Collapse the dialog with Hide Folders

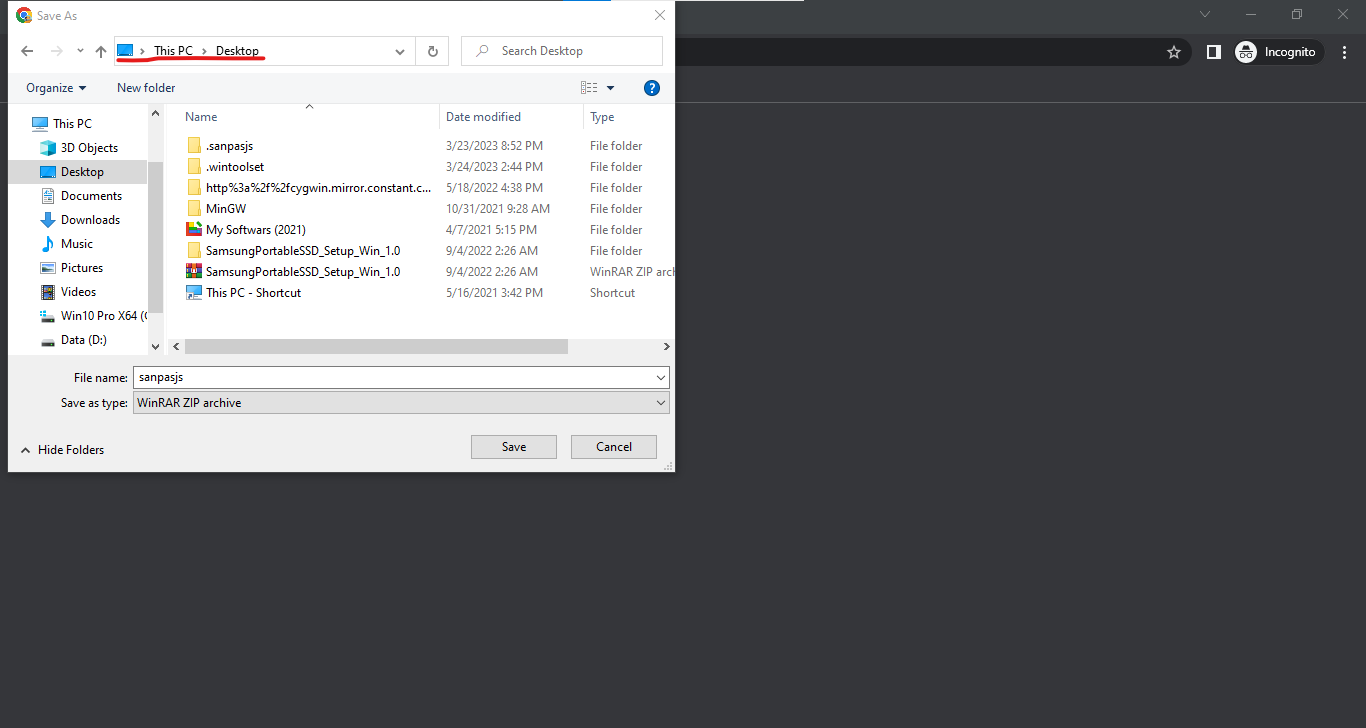(x=62, y=450)
